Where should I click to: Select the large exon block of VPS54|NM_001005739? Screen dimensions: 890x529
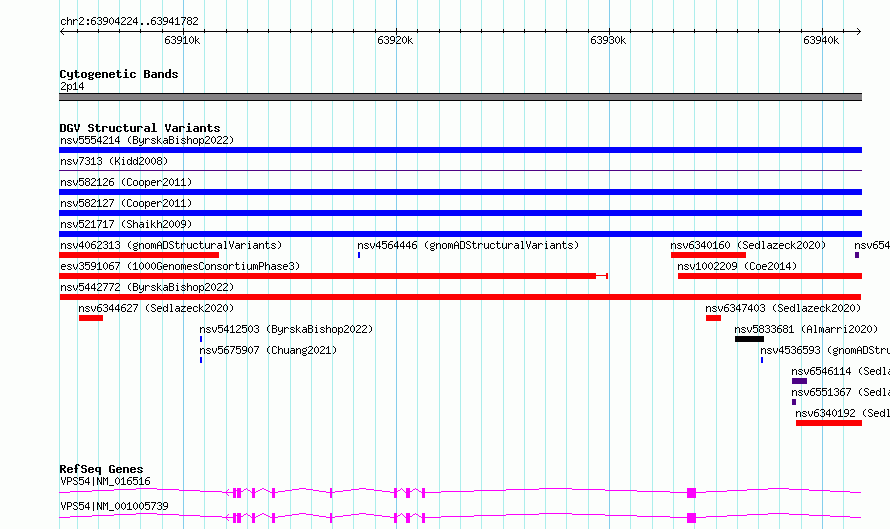point(691,518)
